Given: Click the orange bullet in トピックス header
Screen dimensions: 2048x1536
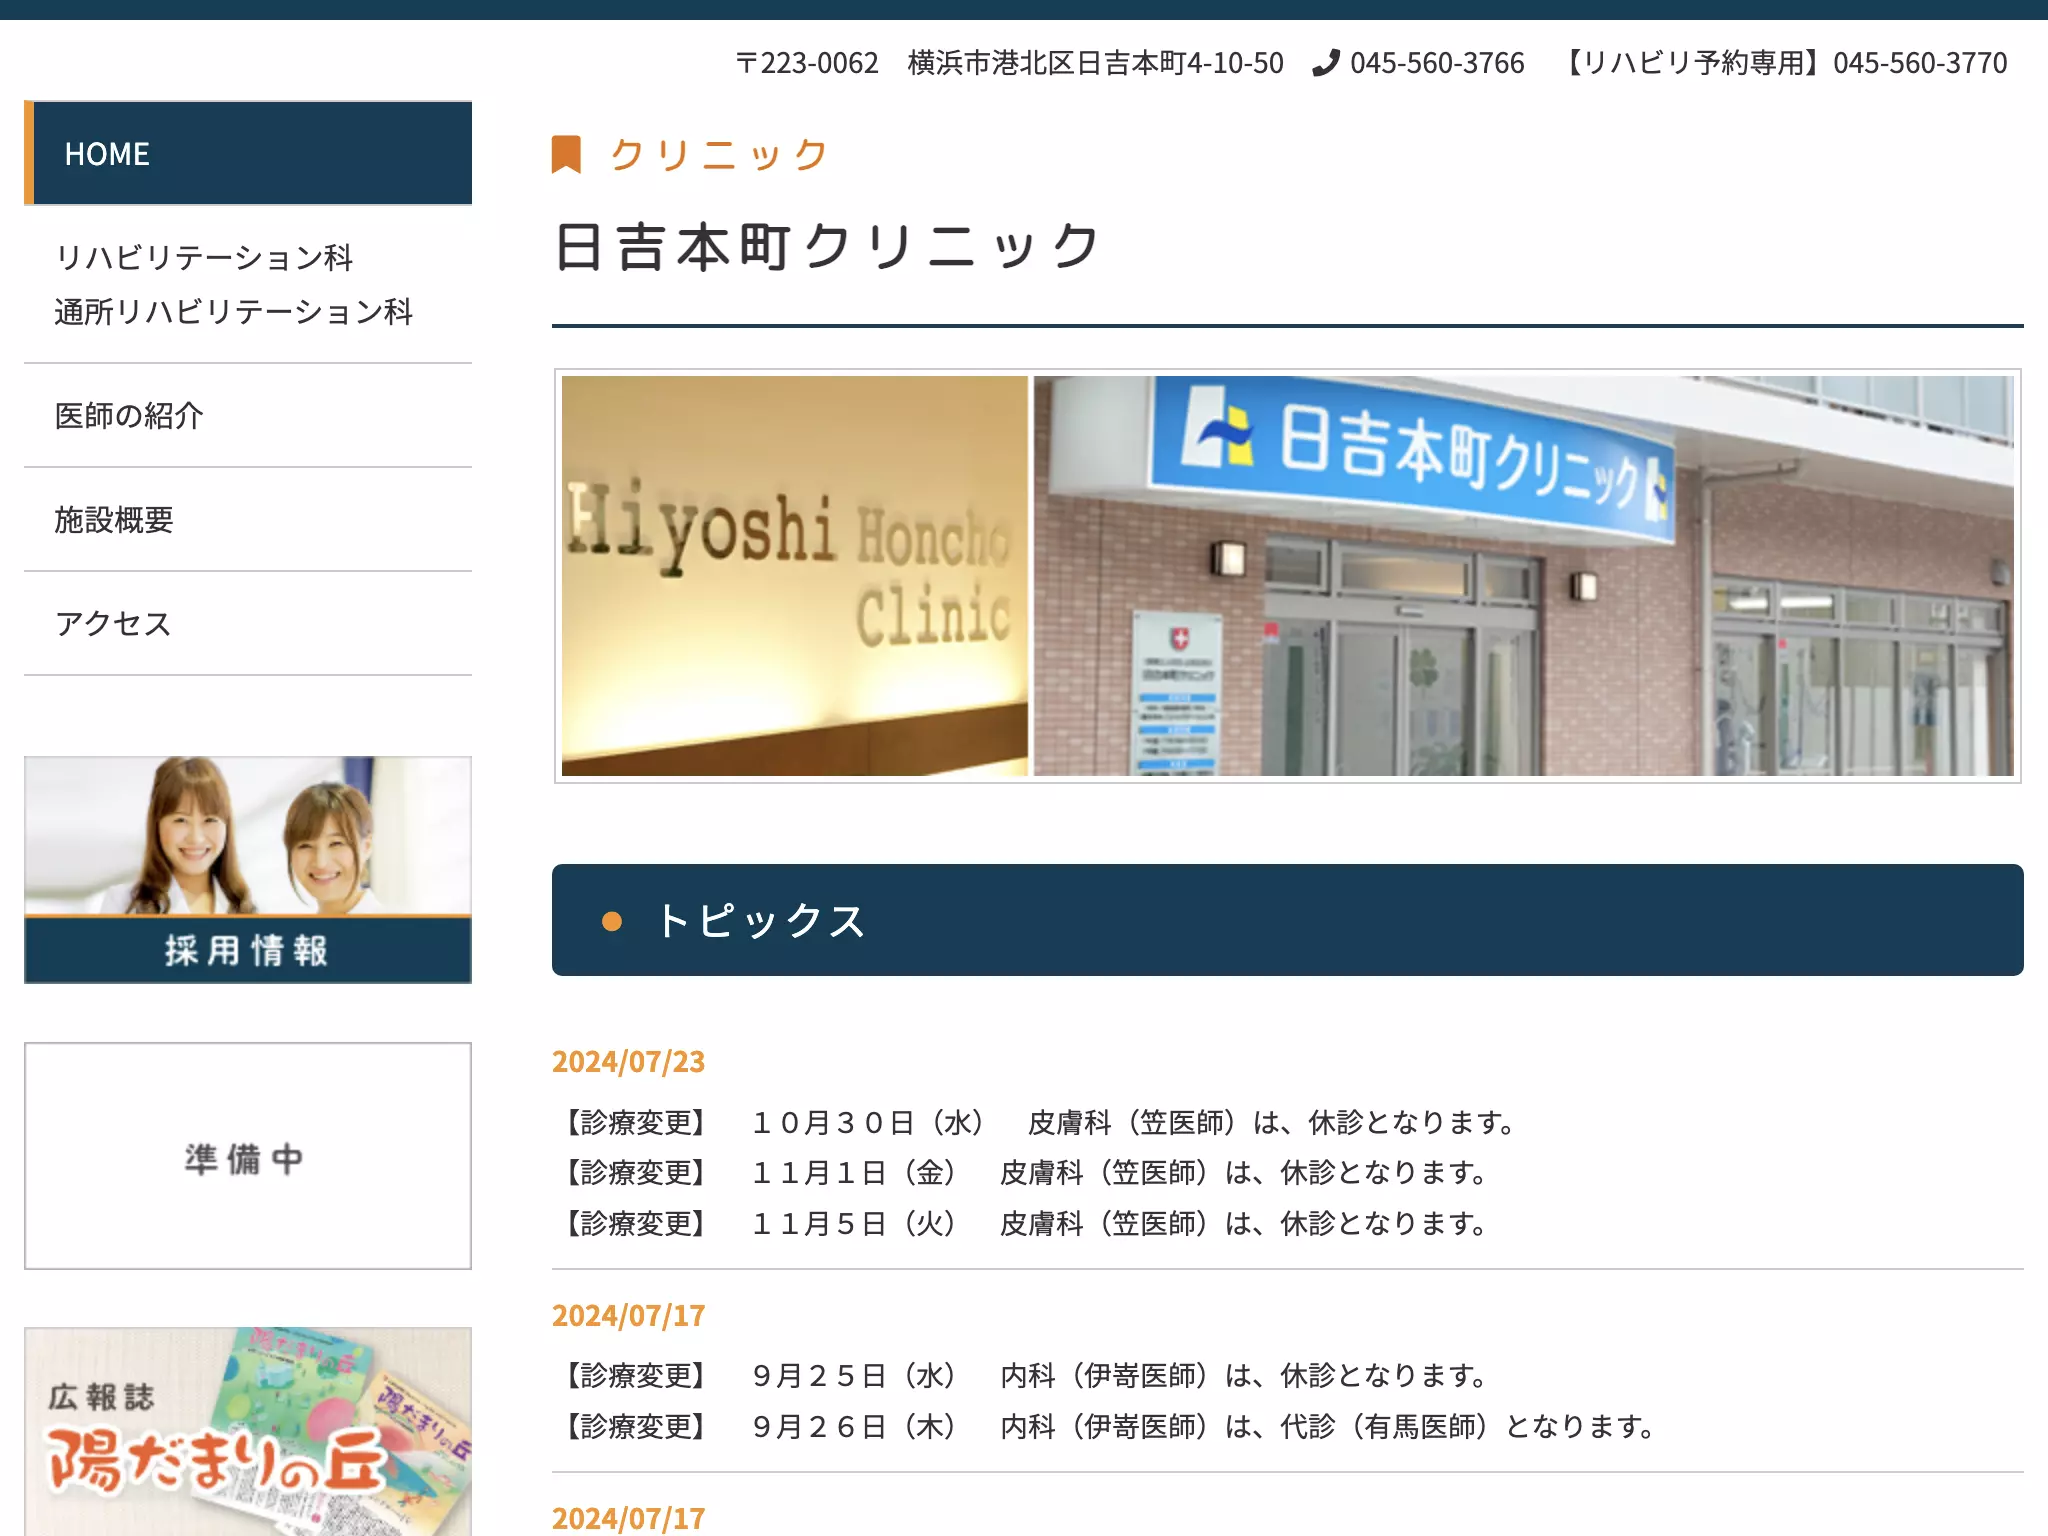Looking at the screenshot, I should pyautogui.click(x=612, y=921).
